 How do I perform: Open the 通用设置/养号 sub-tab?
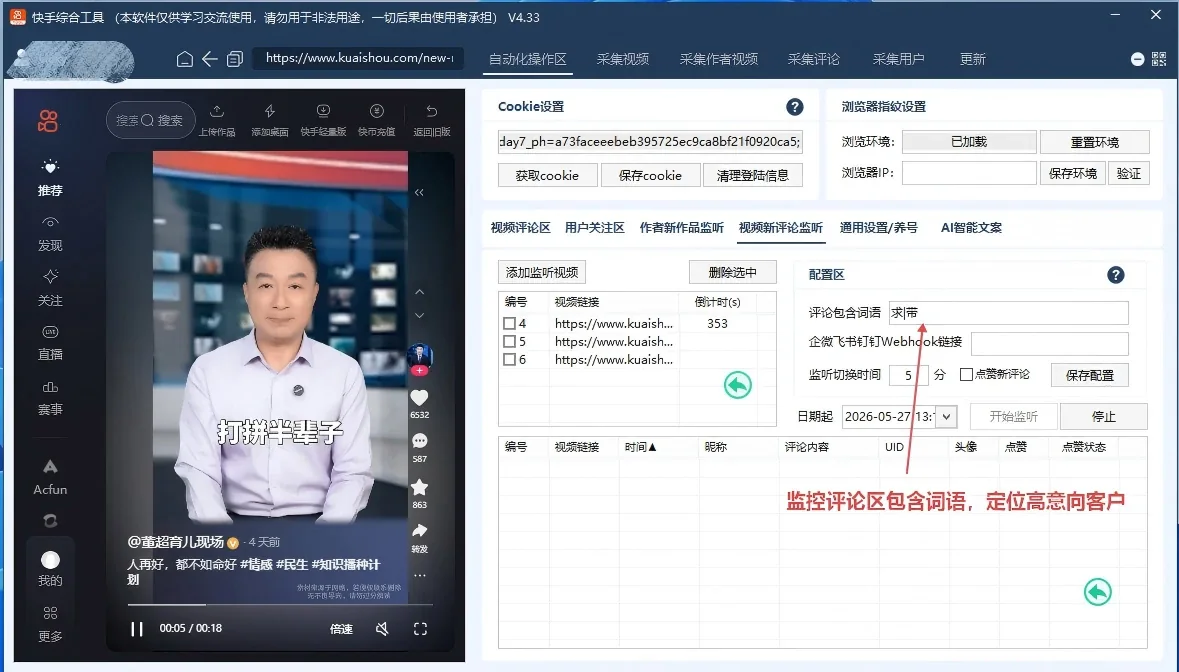[x=878, y=228]
